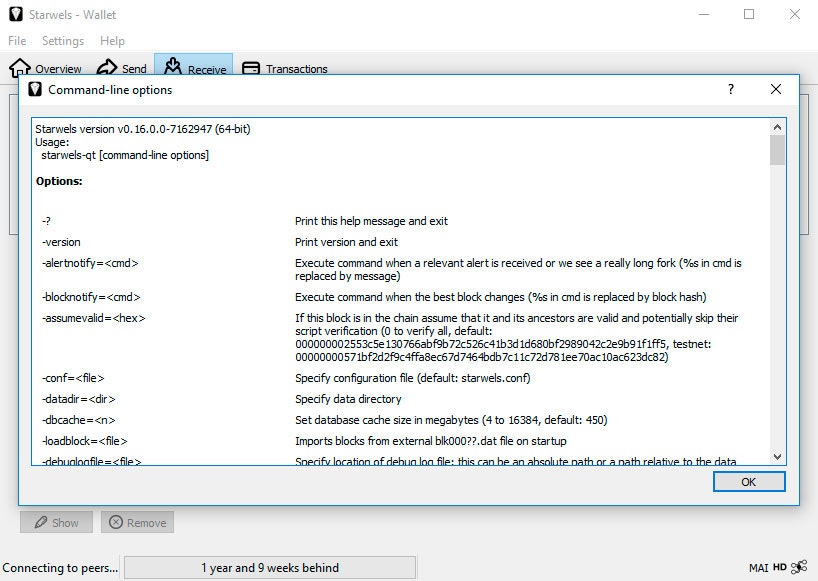Click the vertical scrollbar thumb in options list
The width and height of the screenshot is (818, 581).
(x=777, y=150)
